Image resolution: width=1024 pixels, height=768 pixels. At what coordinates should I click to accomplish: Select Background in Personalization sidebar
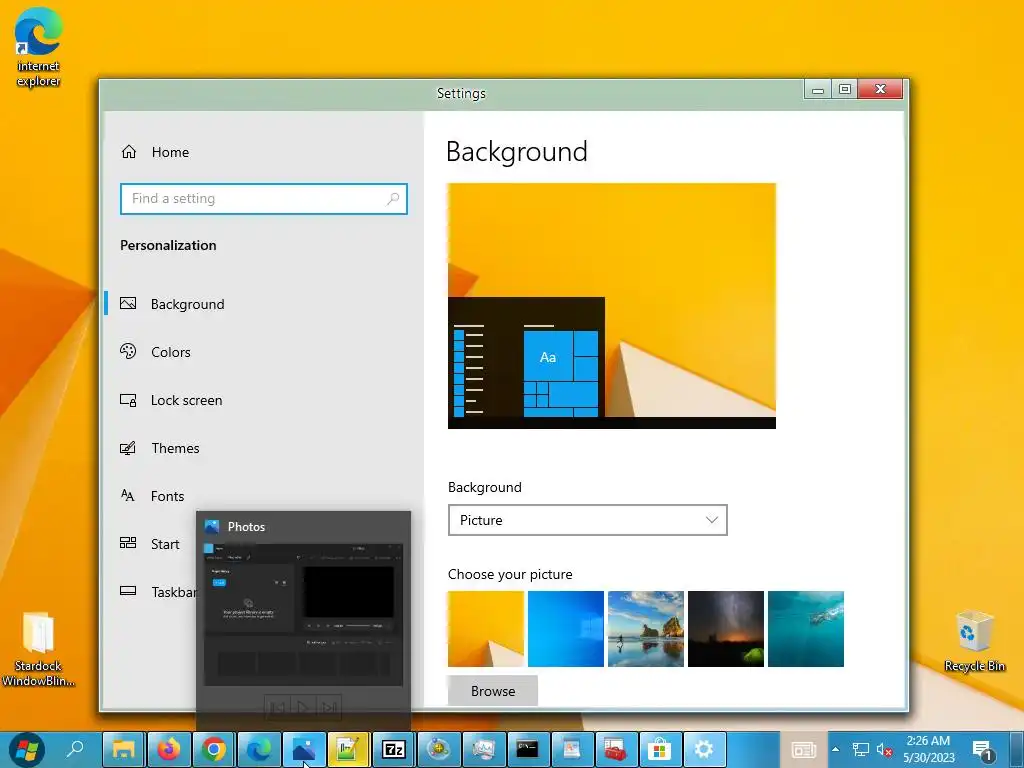172,304
